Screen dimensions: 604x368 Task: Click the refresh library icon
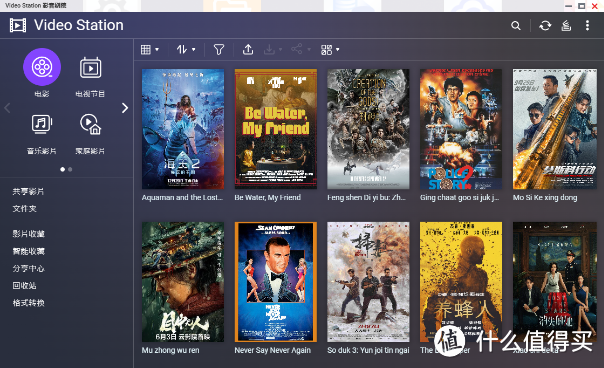tap(545, 26)
